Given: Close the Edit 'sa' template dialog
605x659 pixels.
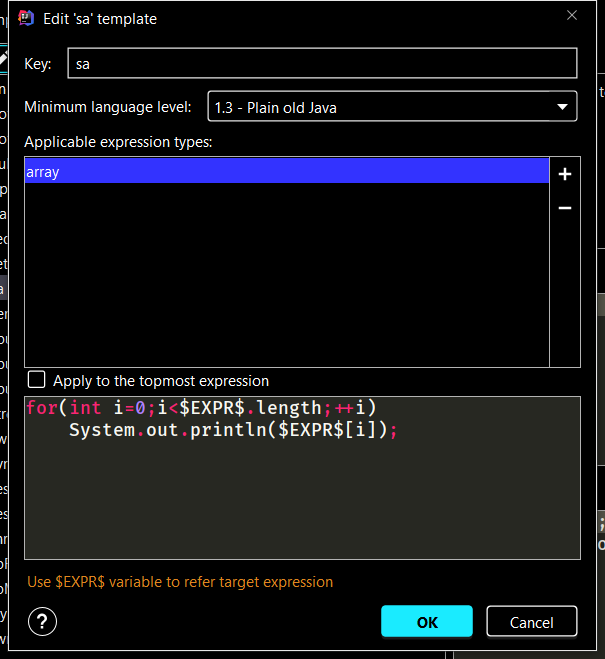Looking at the screenshot, I should (571, 16).
